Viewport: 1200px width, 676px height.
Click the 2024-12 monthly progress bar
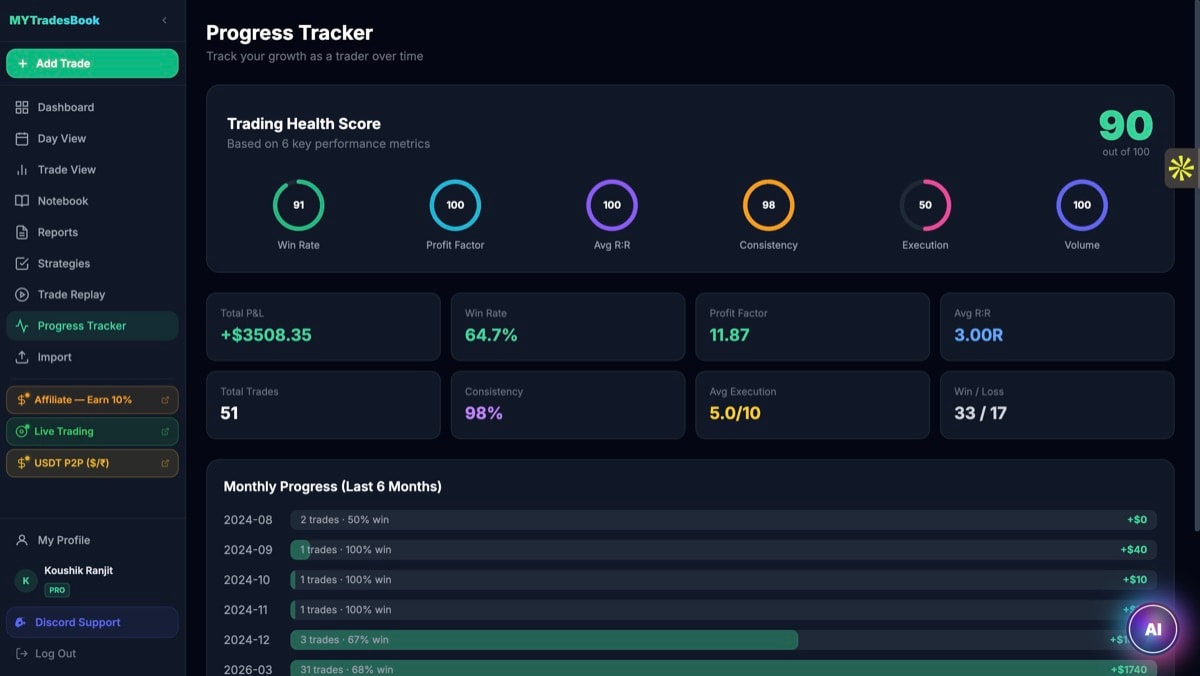click(x=544, y=639)
